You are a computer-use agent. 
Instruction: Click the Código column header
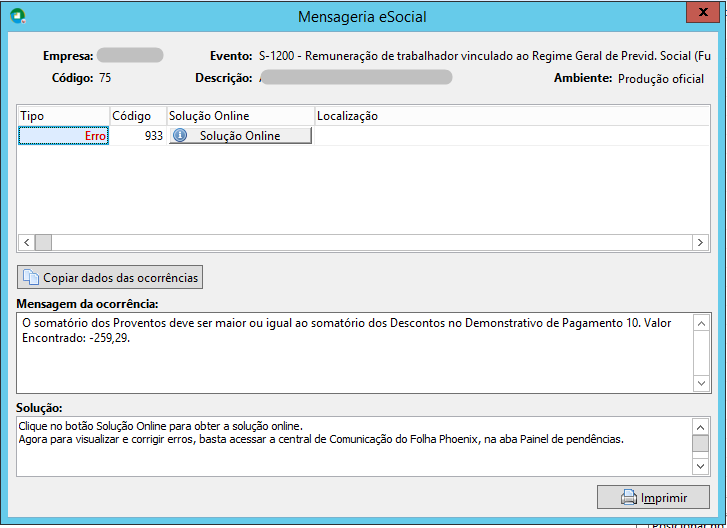click(138, 116)
